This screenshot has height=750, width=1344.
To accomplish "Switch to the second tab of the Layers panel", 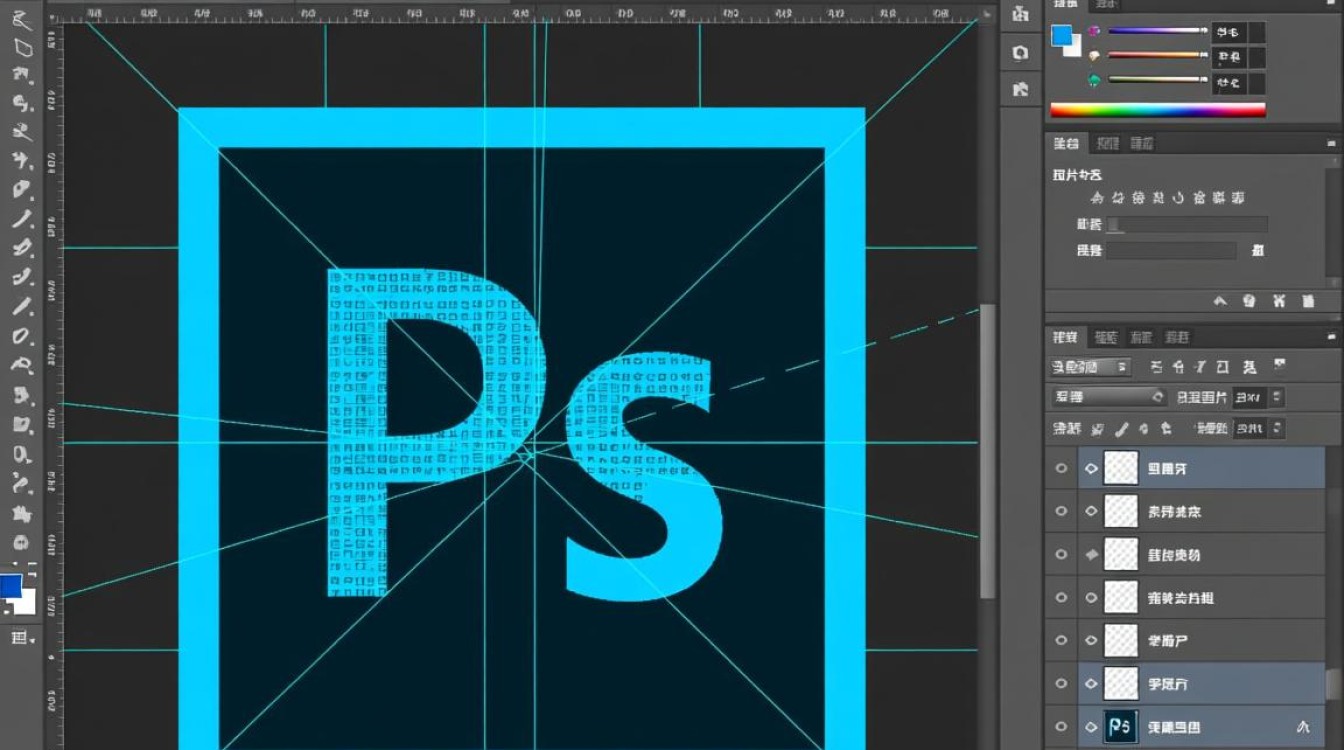I will 1106,337.
